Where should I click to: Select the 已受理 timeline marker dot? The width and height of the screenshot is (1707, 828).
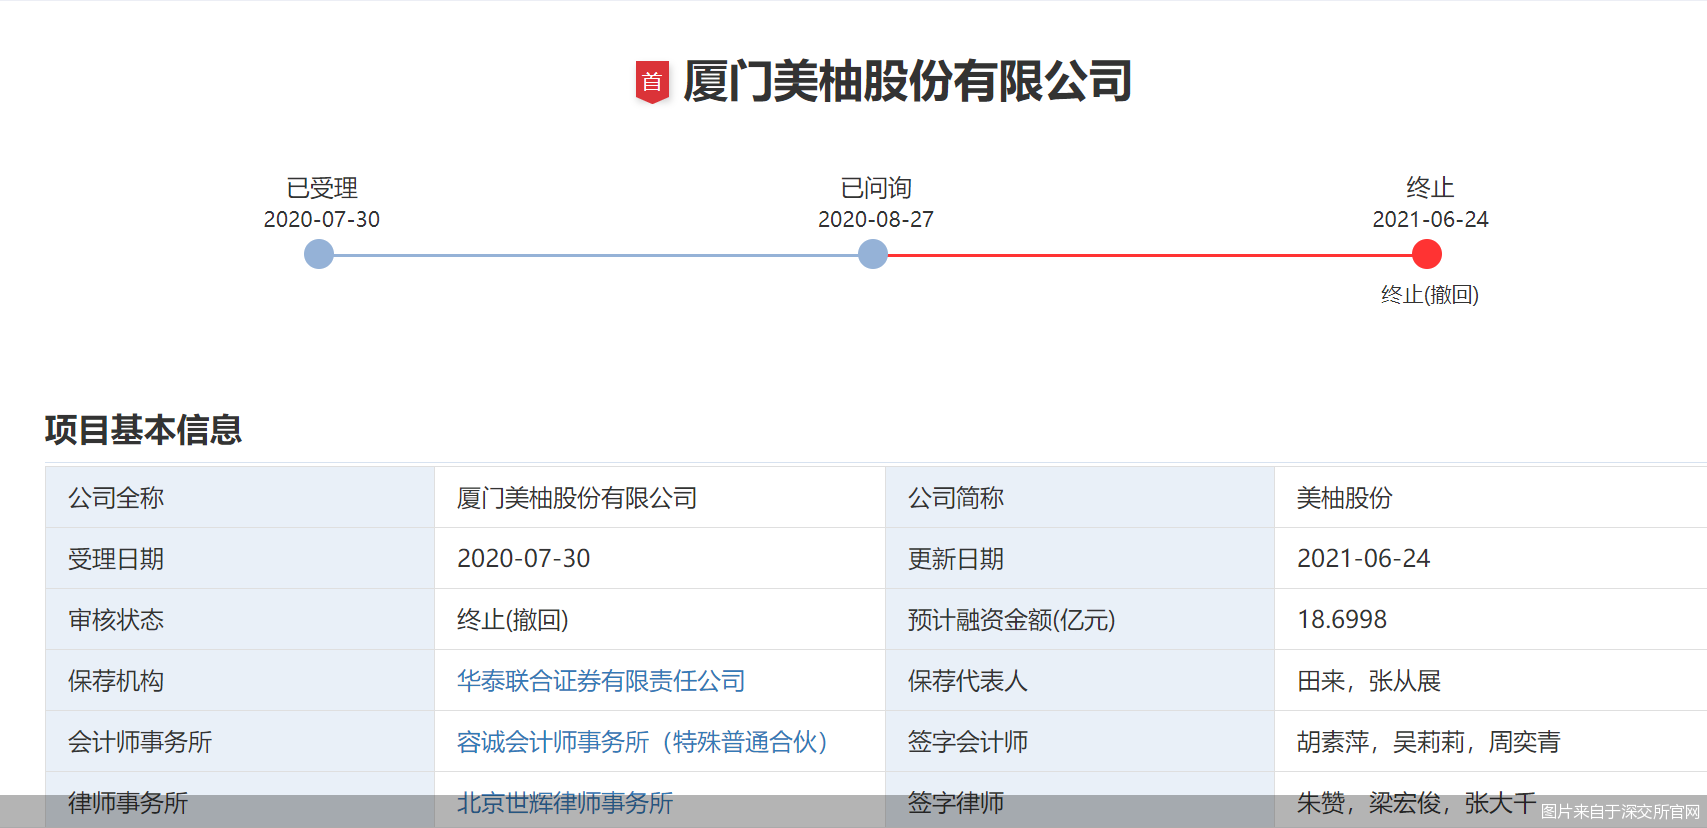319,254
